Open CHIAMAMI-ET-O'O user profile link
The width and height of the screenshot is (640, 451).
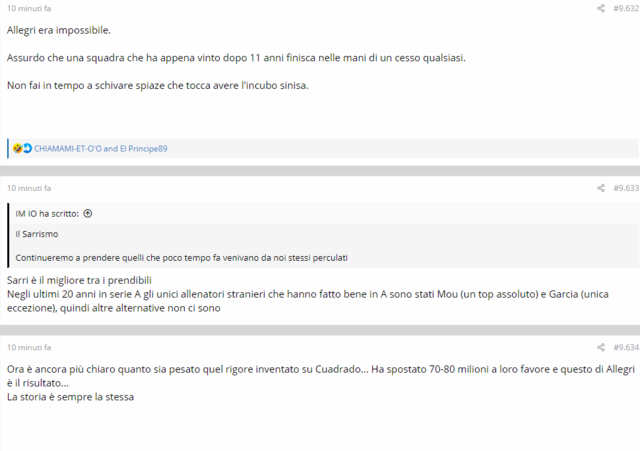[x=68, y=149]
